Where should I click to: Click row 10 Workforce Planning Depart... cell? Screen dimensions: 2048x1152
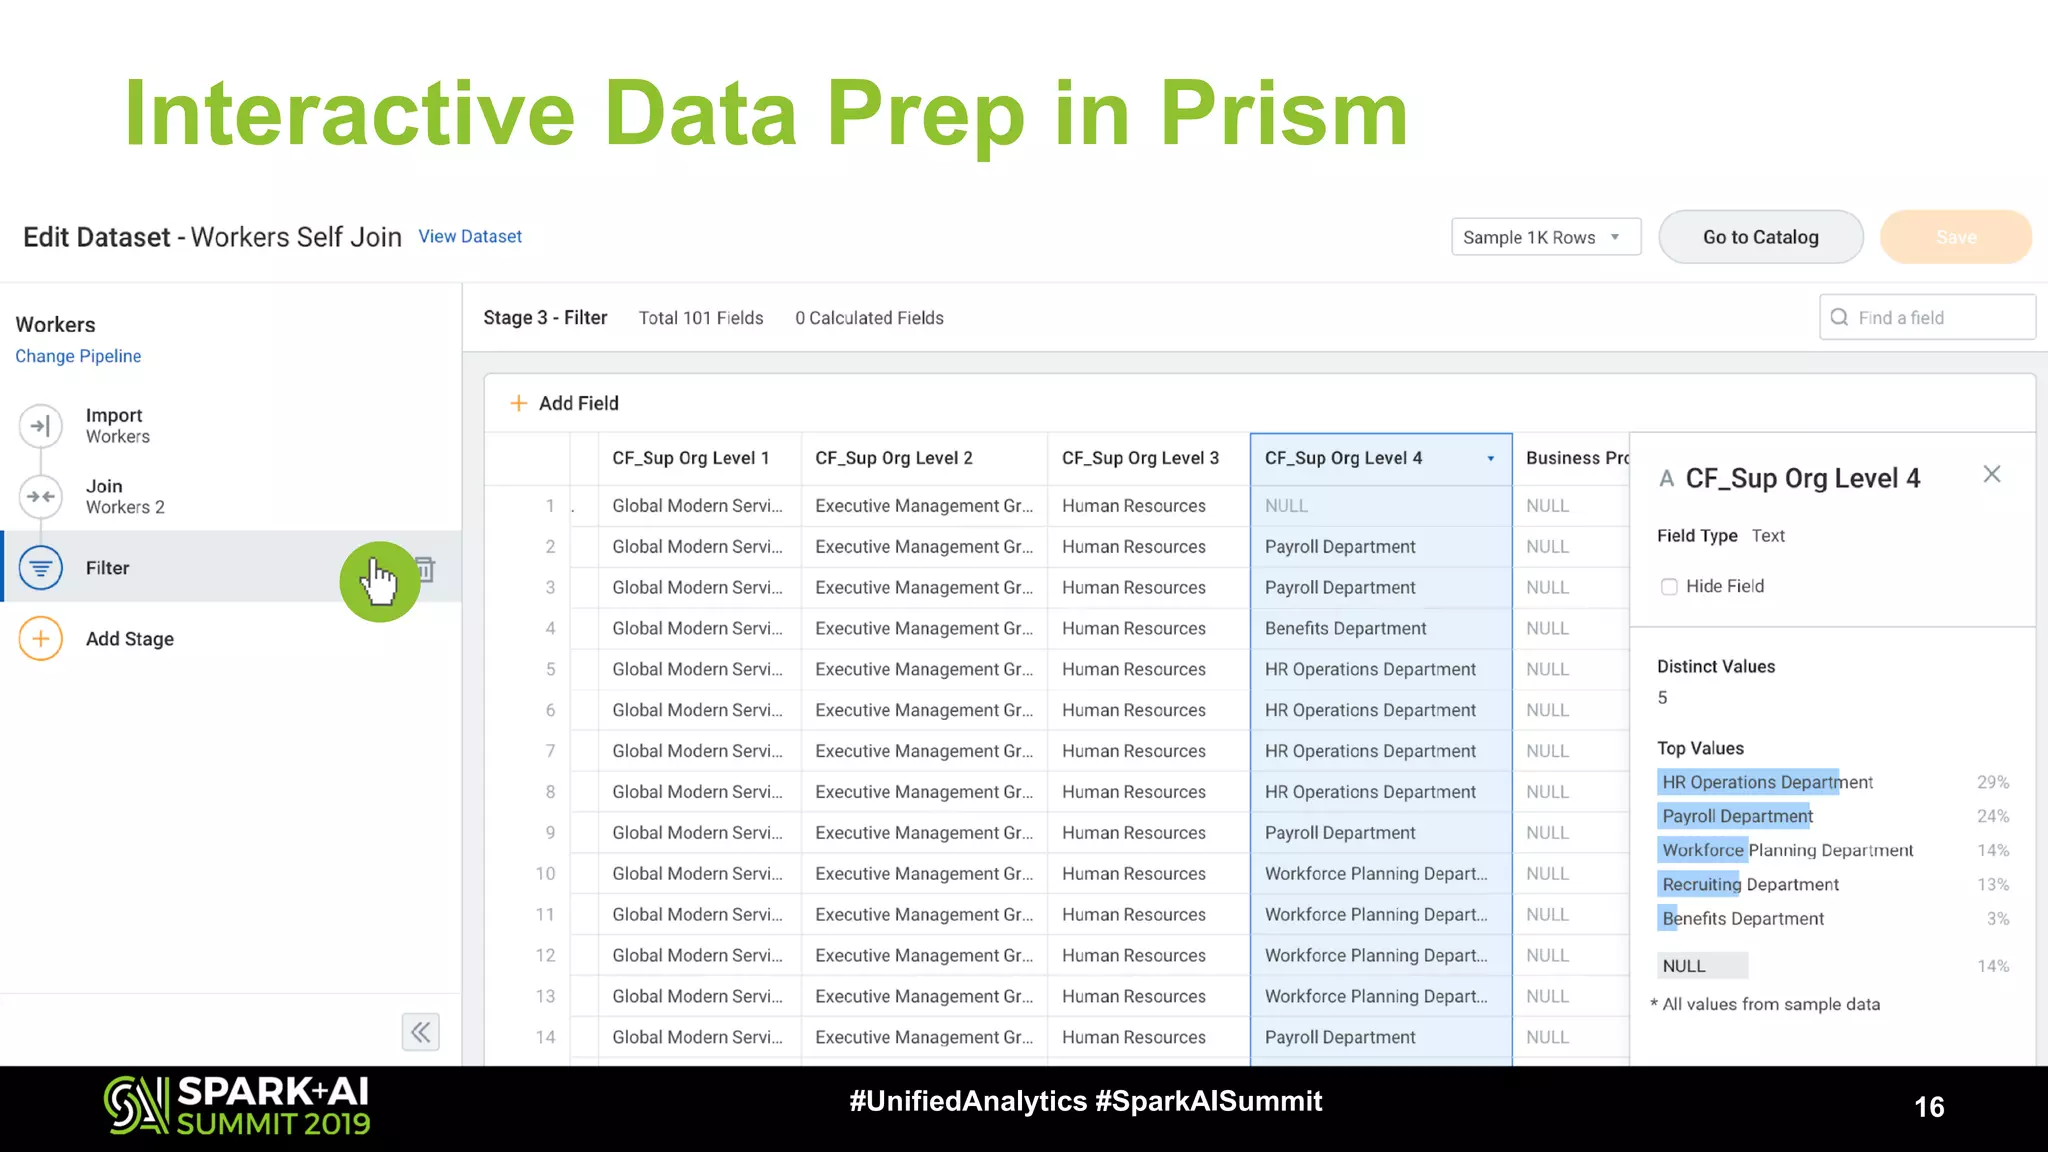pos(1381,874)
